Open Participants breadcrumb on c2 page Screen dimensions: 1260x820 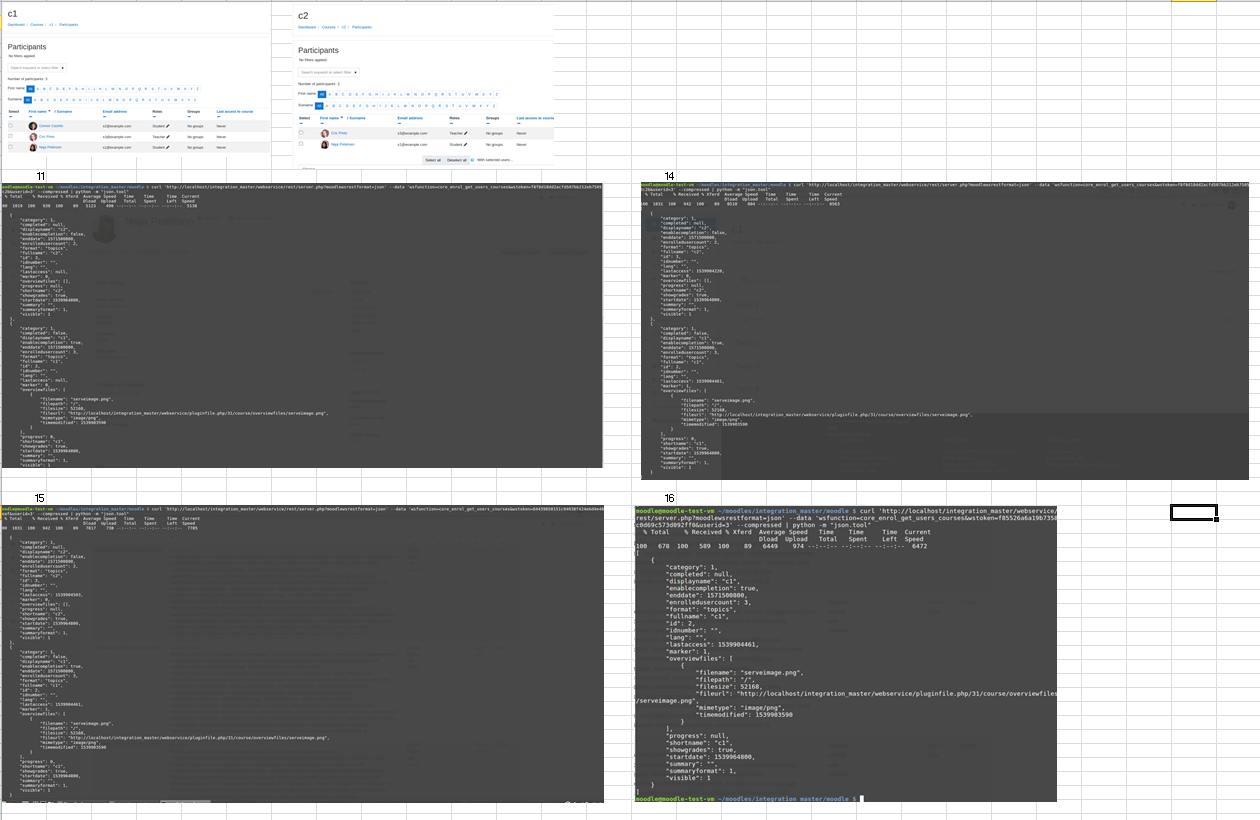pyautogui.click(x=362, y=27)
